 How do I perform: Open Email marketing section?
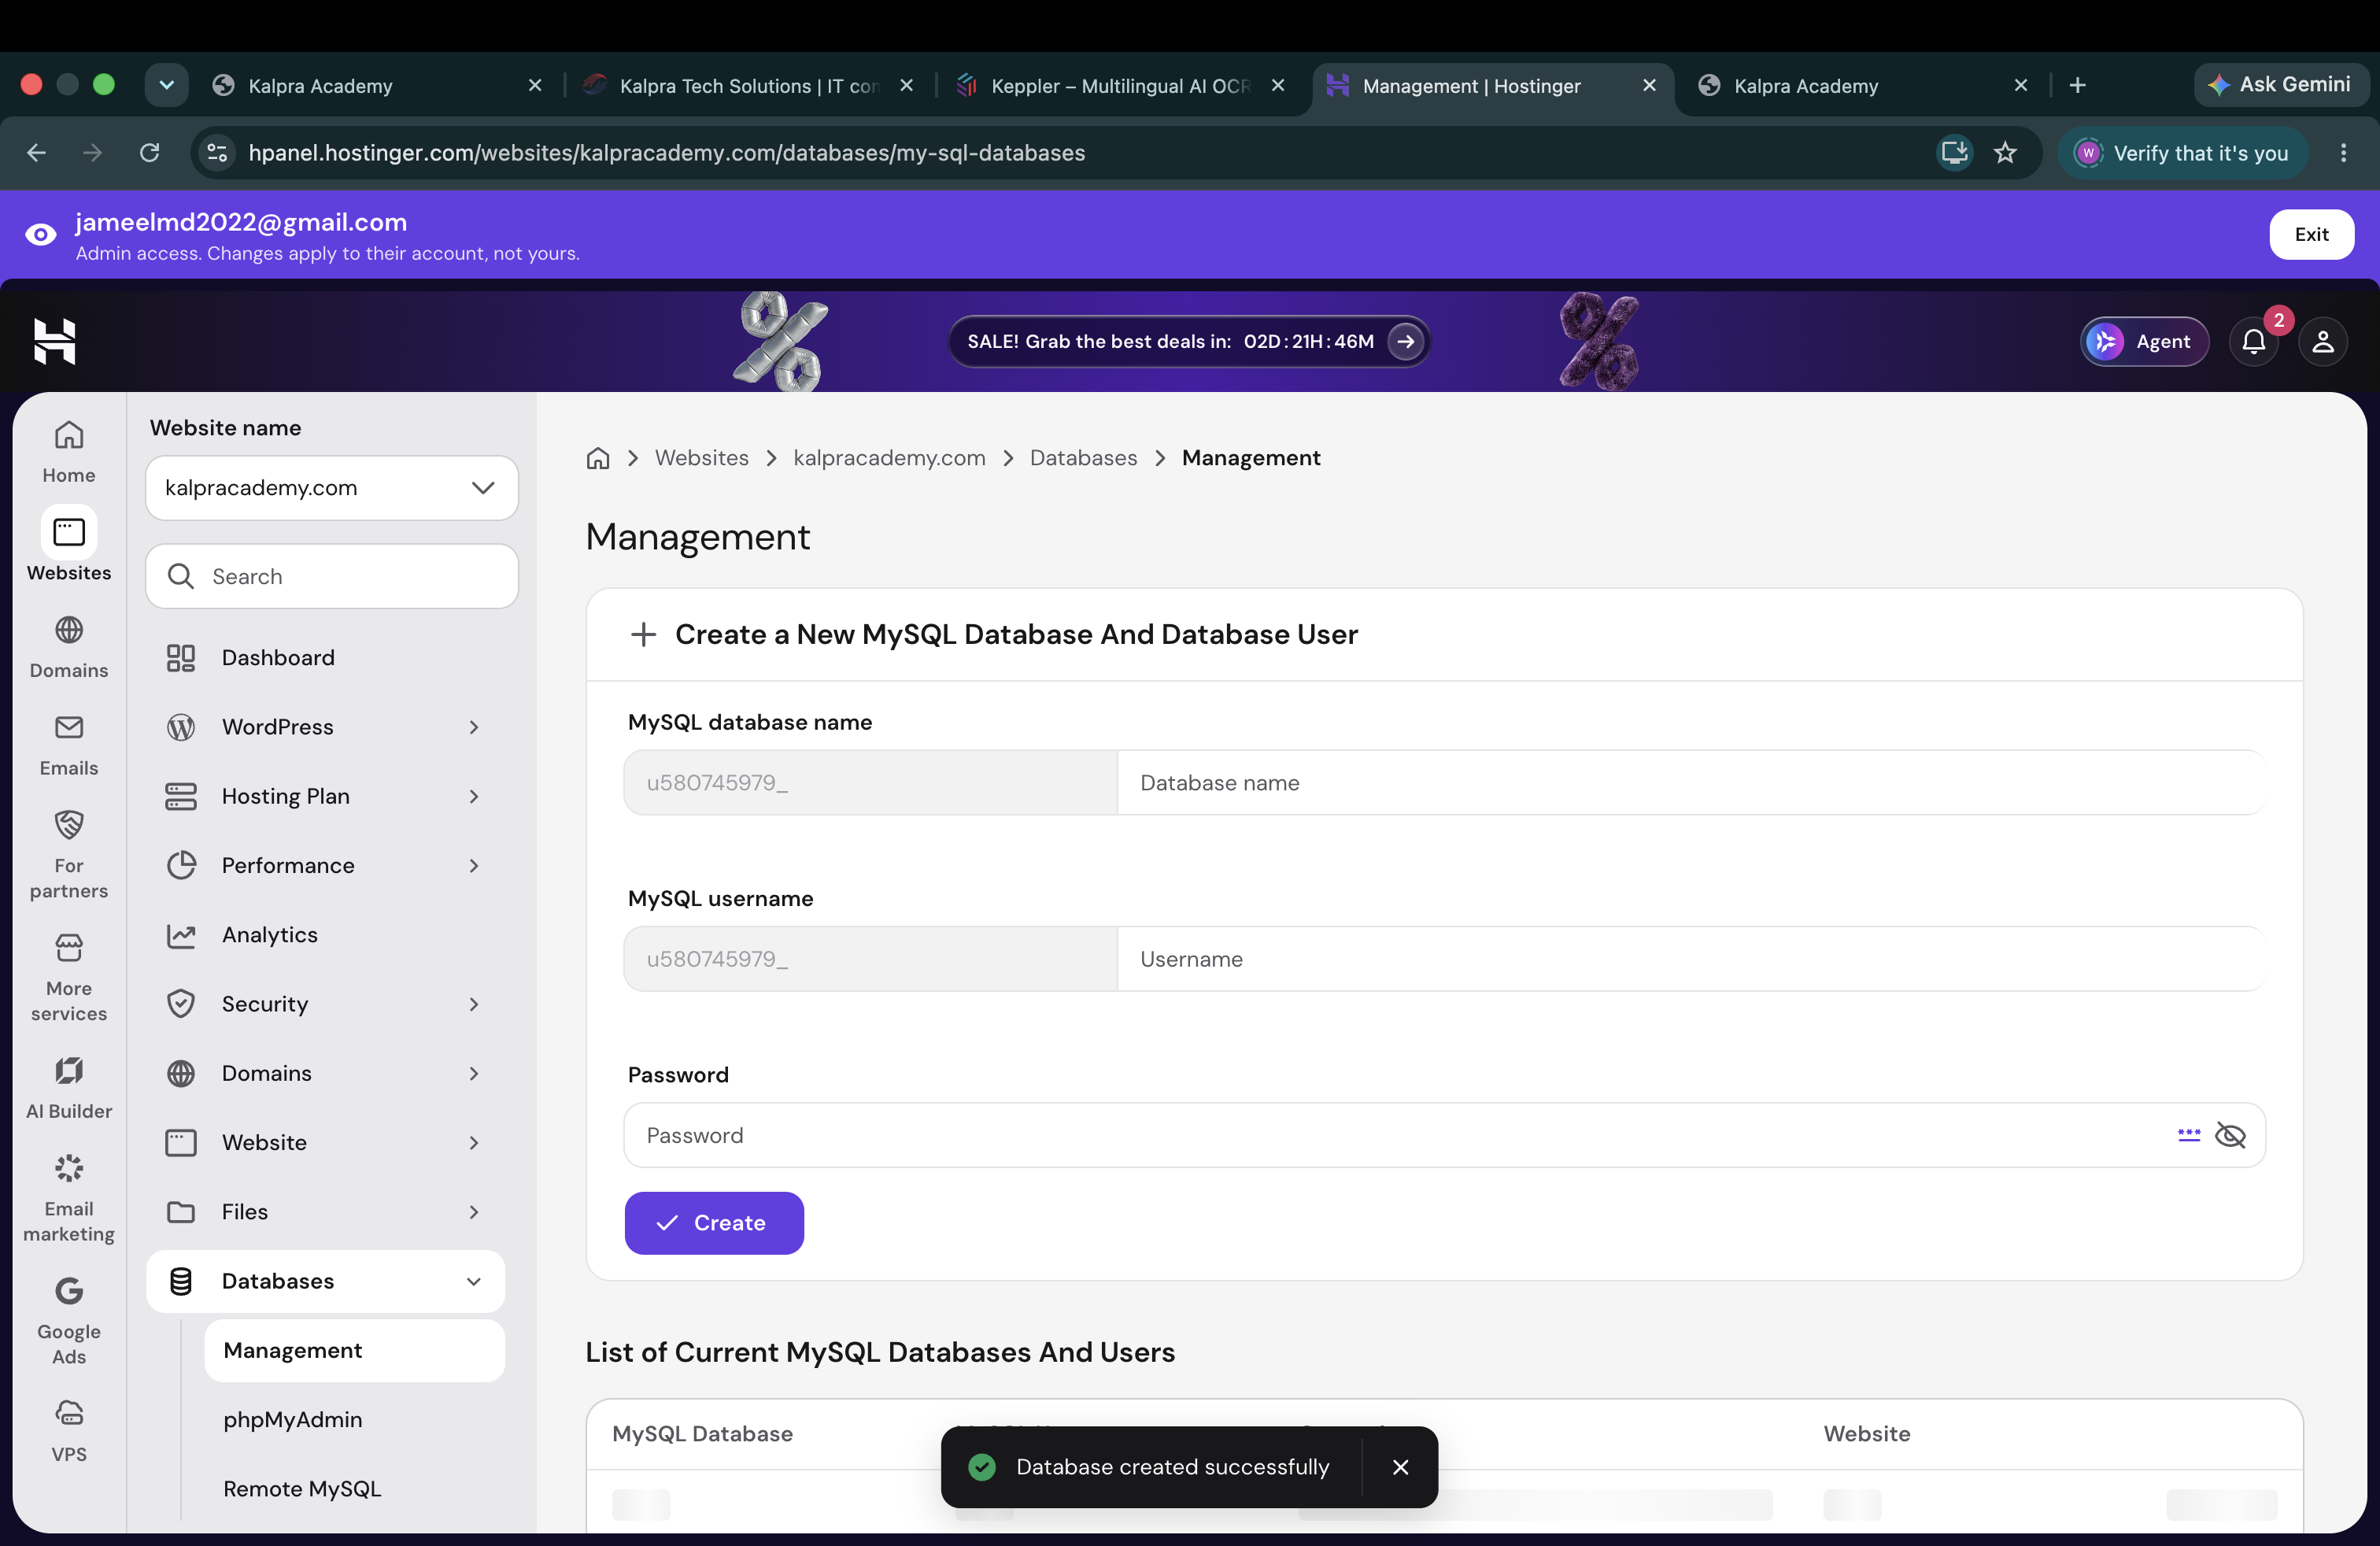pyautogui.click(x=69, y=1198)
